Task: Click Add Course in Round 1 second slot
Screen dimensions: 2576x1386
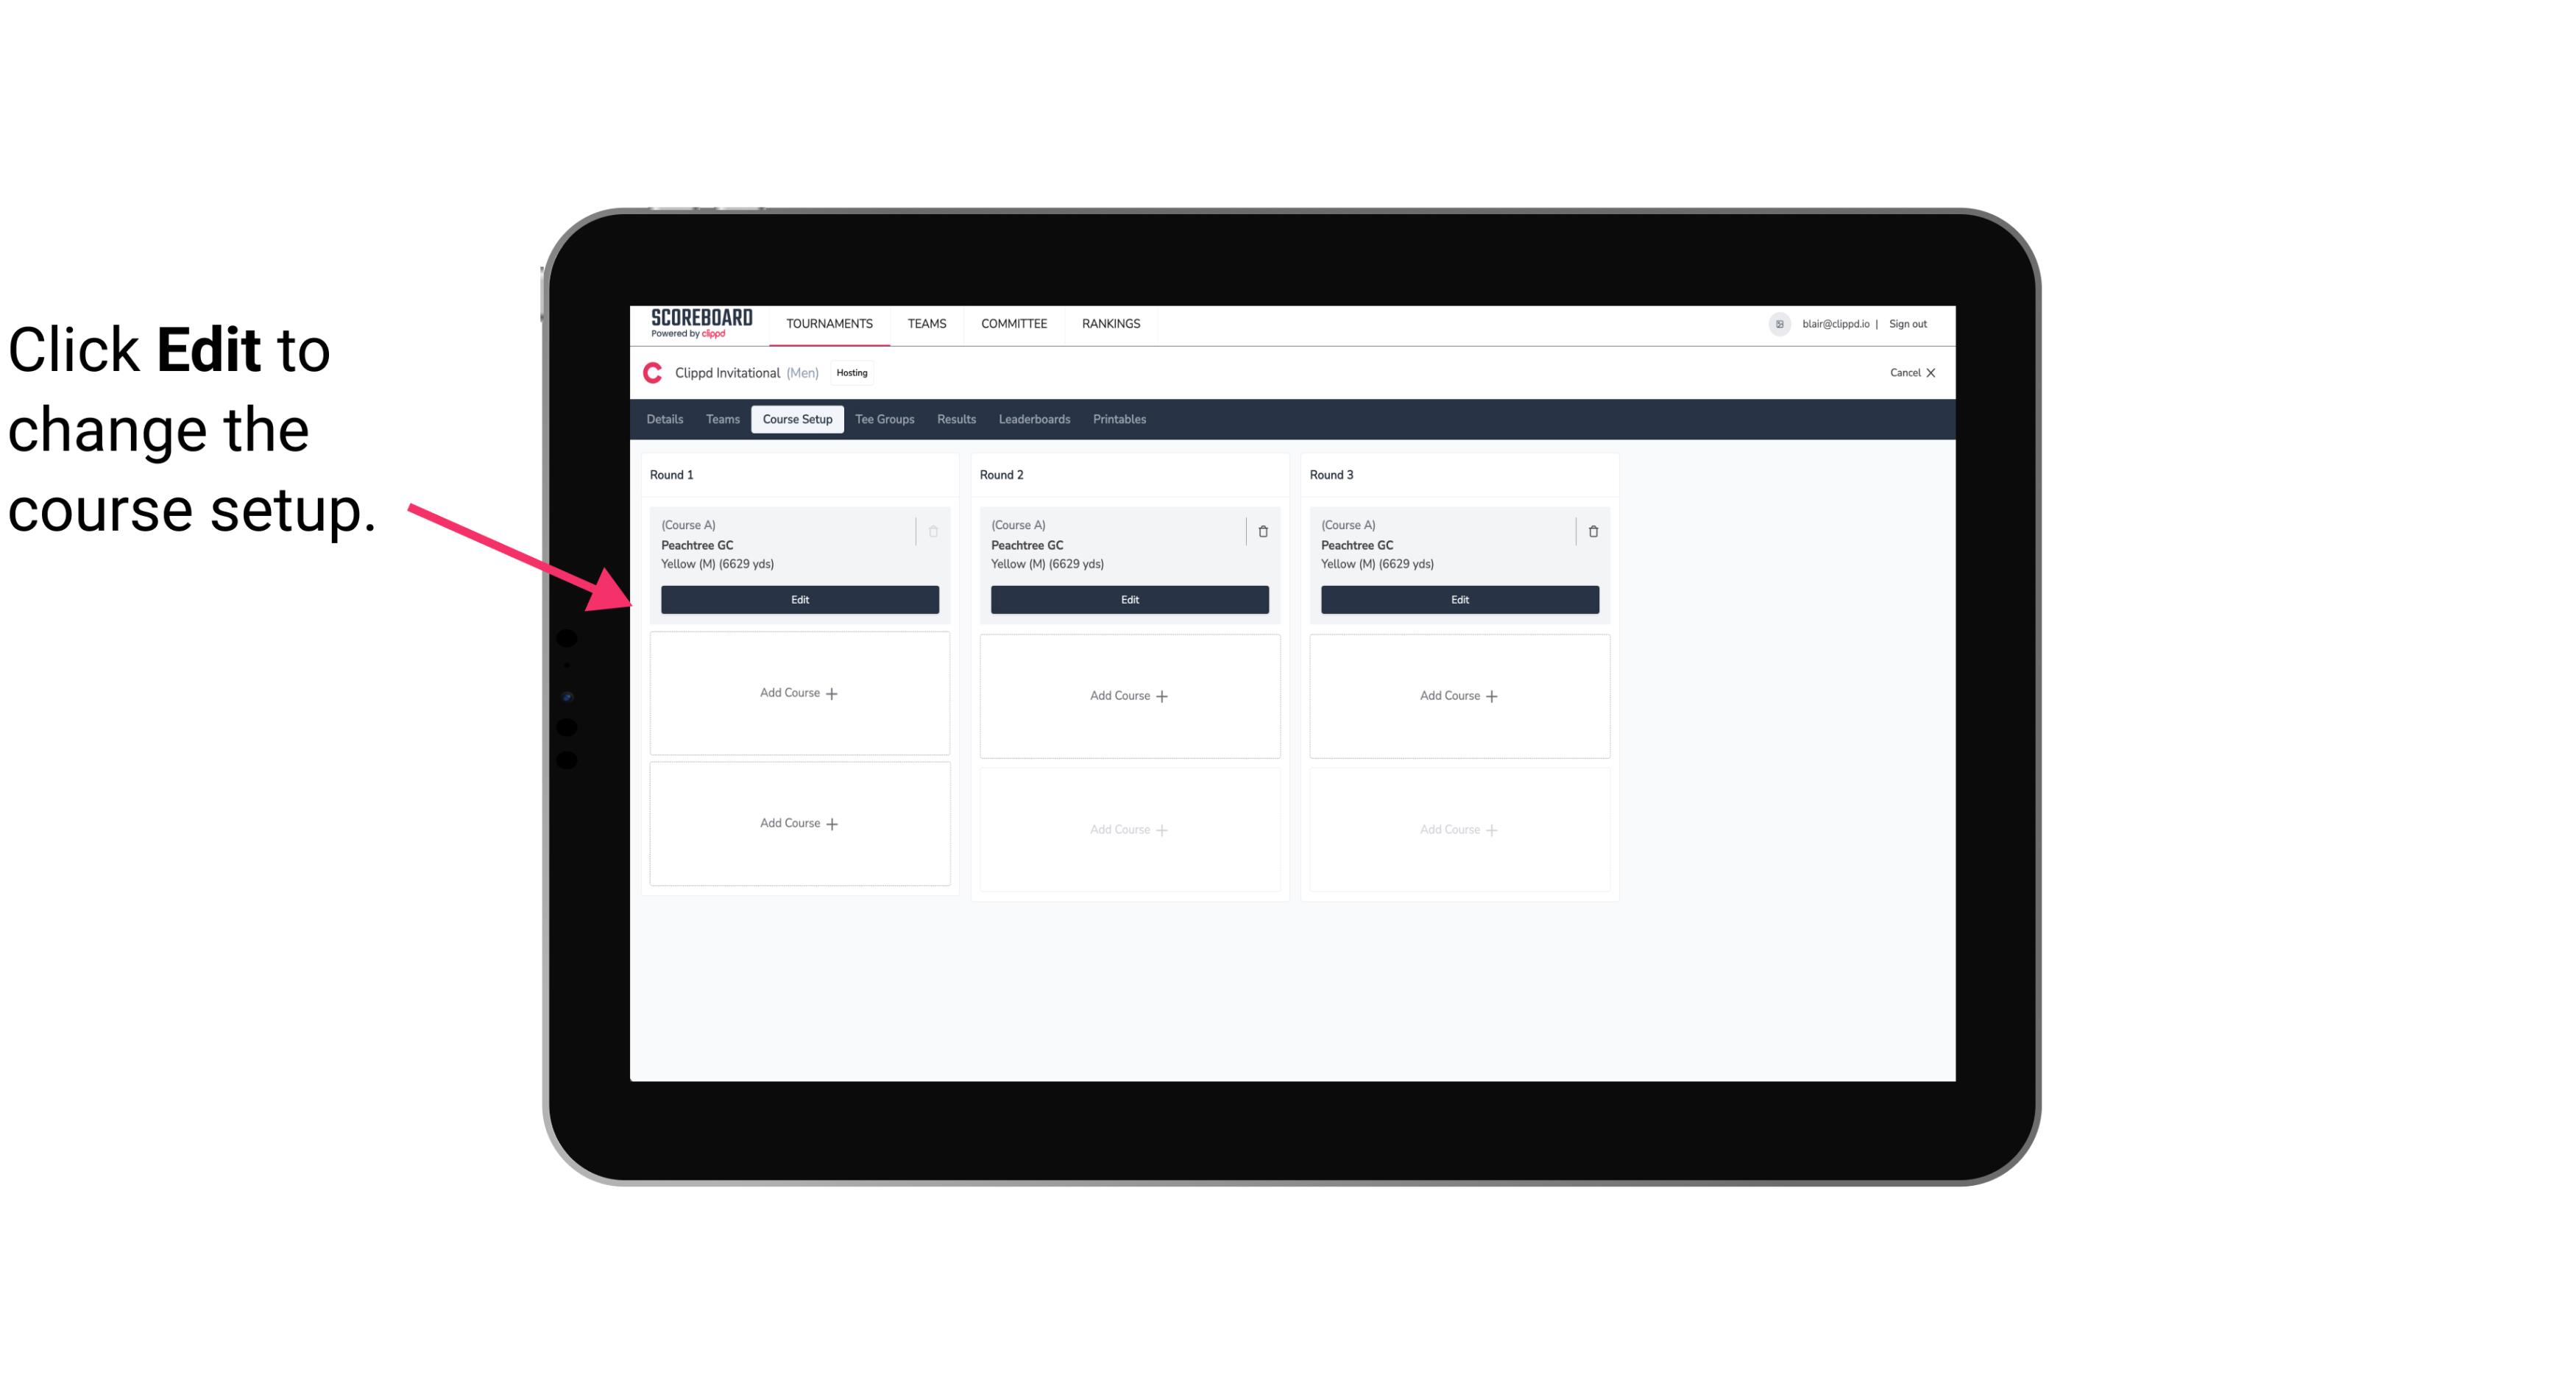Action: [799, 693]
